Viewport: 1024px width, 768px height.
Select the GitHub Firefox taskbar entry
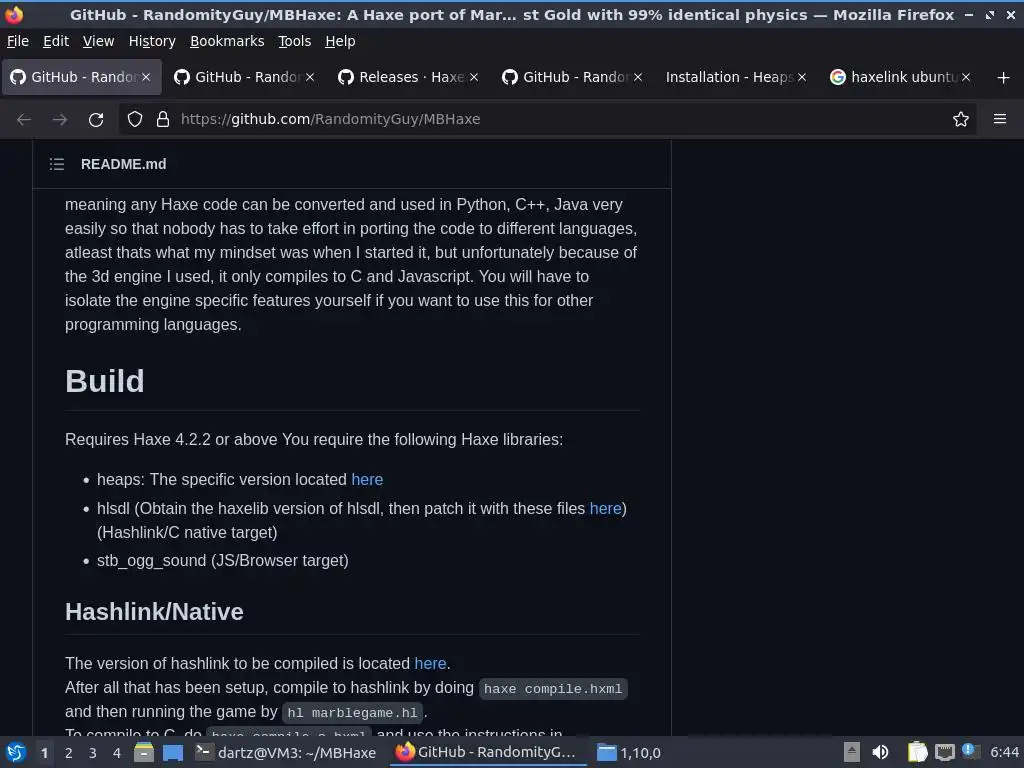487,752
